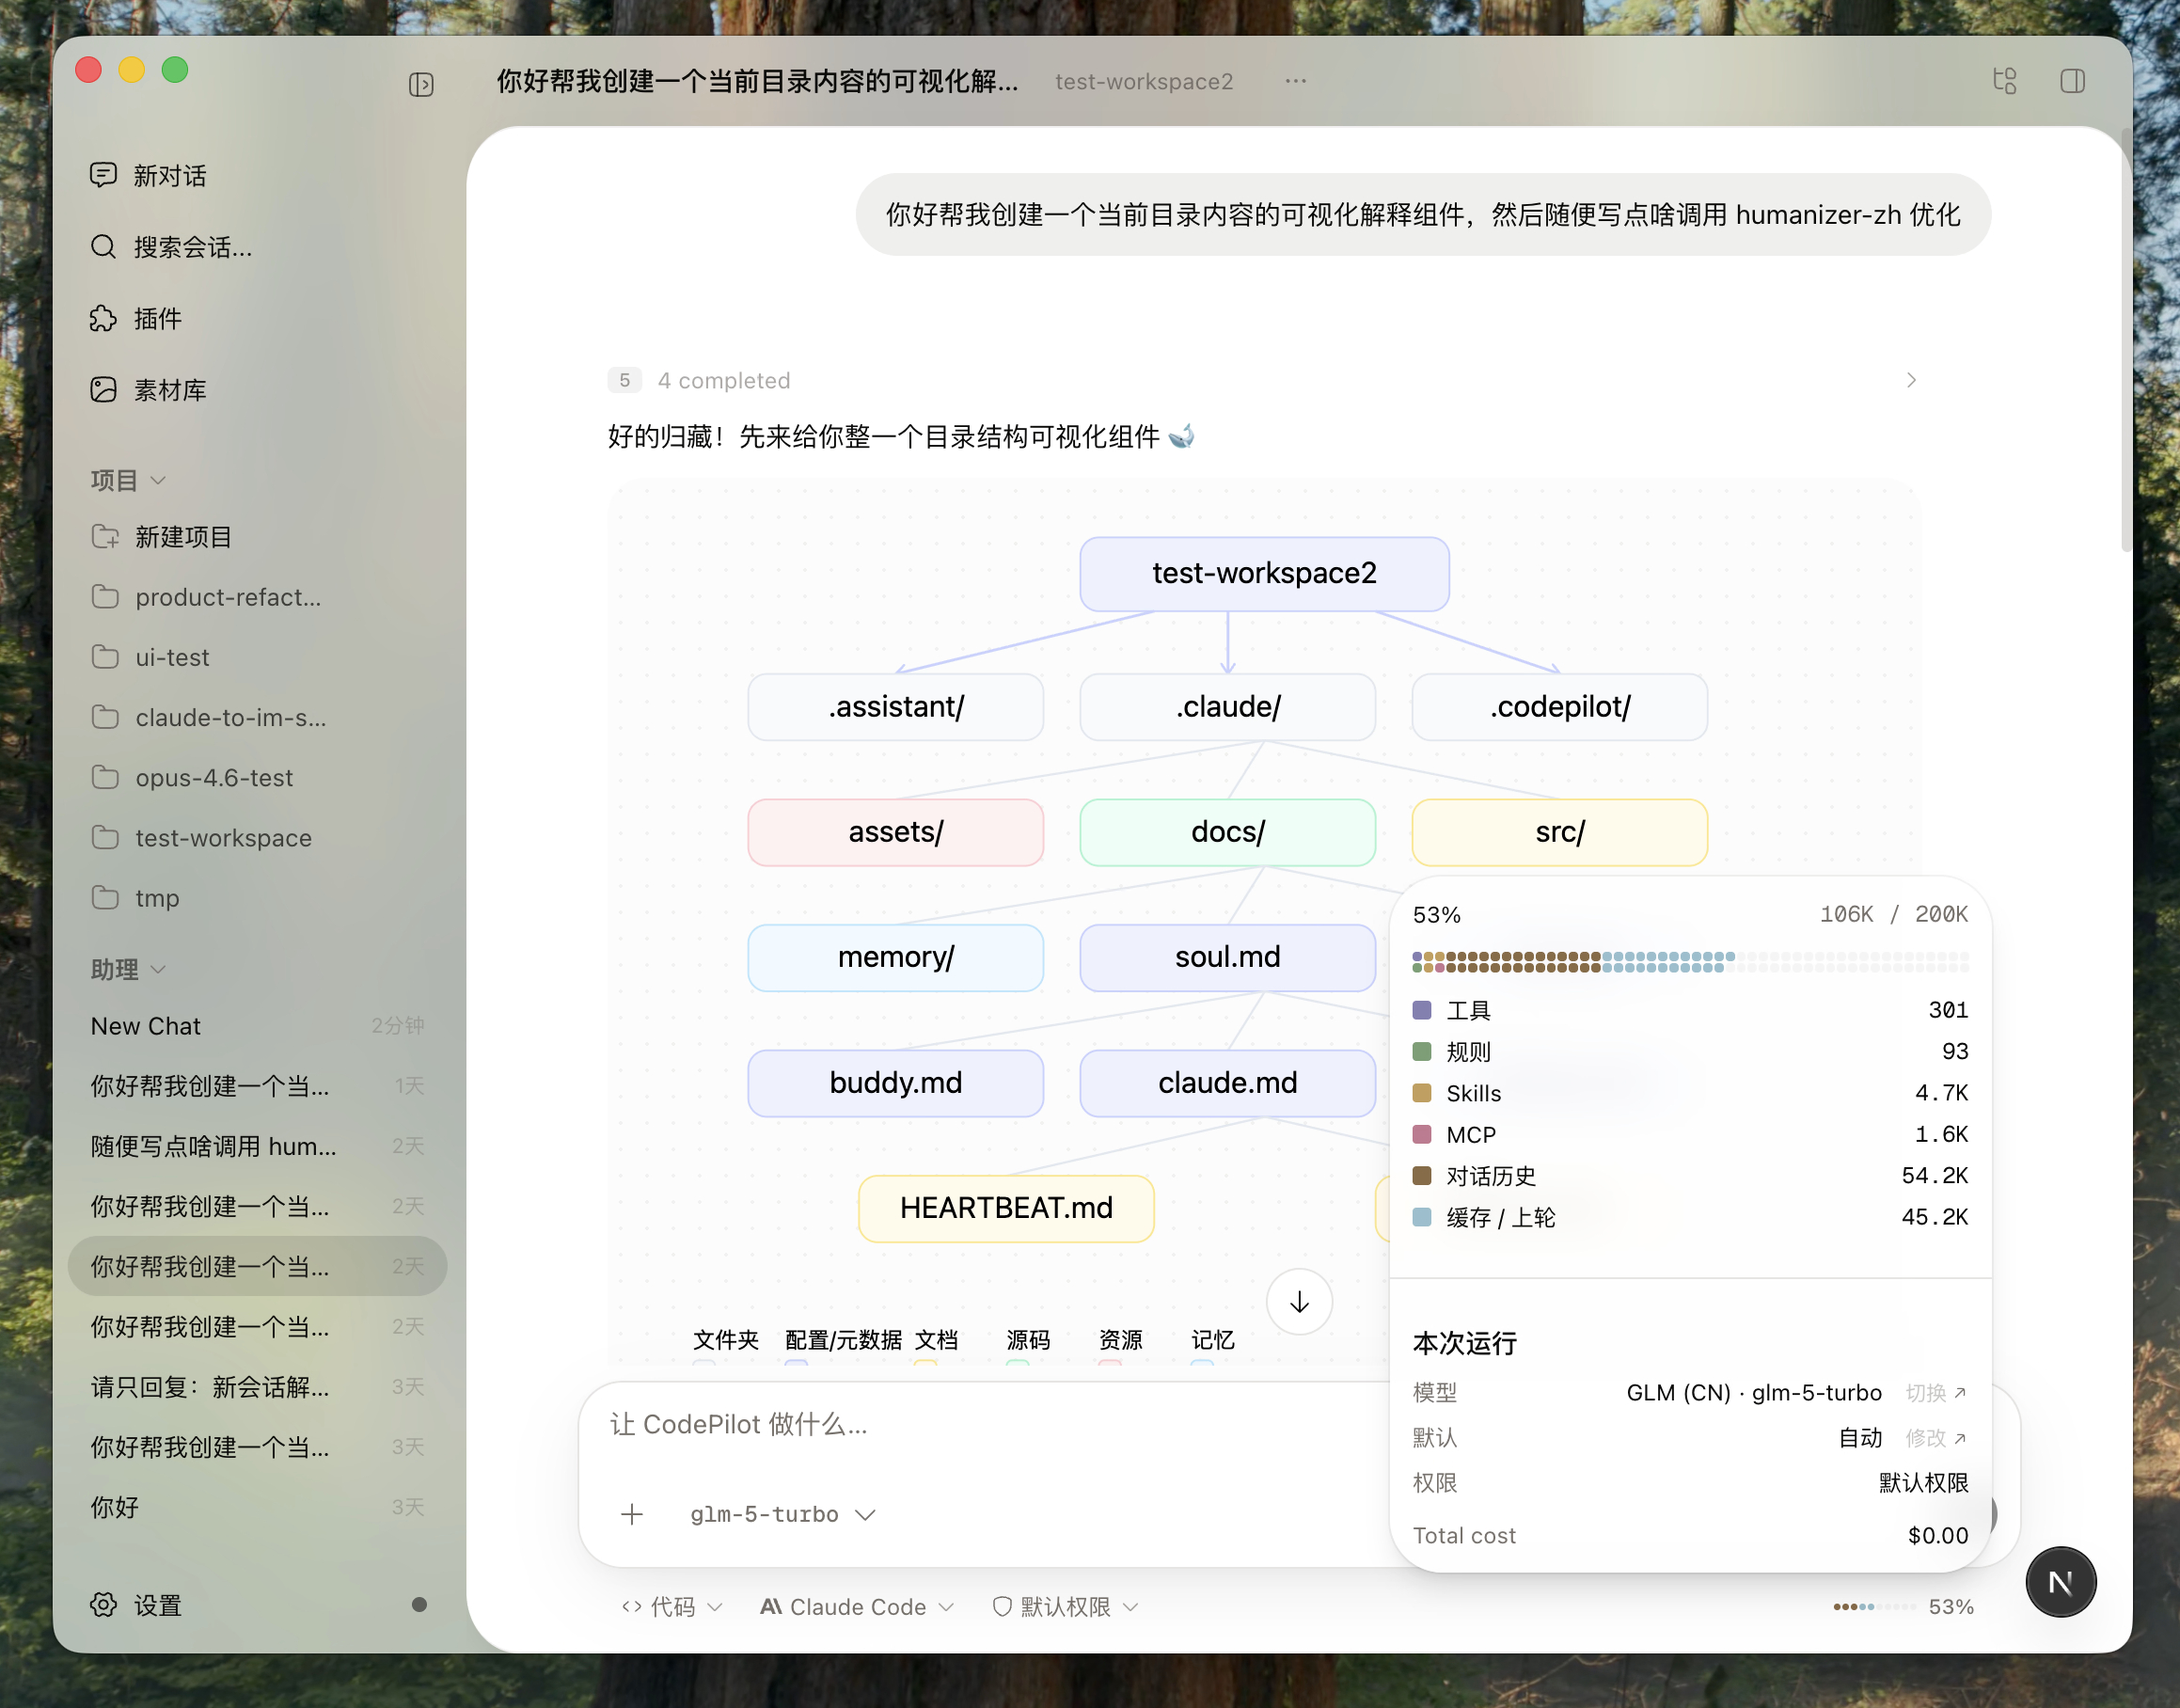Open the 设置 settings gear
This screenshot has height=1708, width=2180.
click(136, 1604)
